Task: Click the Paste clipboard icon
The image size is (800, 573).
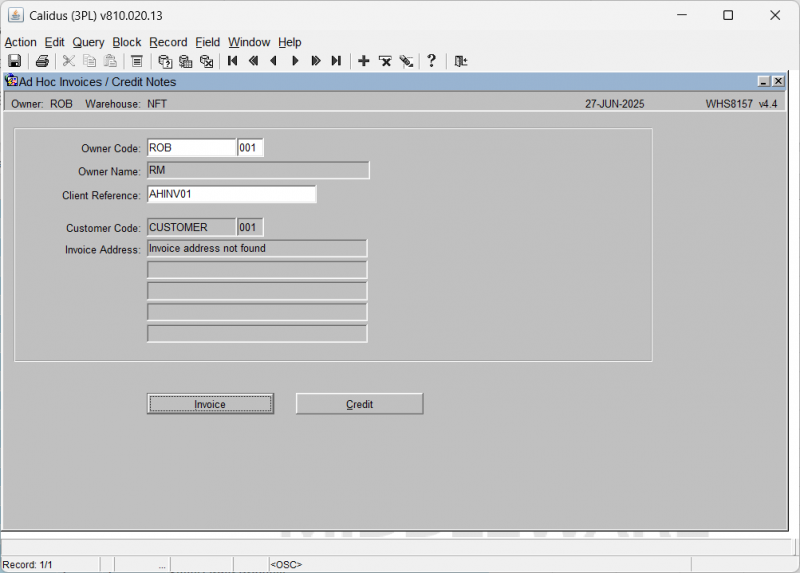Action: pos(110,61)
